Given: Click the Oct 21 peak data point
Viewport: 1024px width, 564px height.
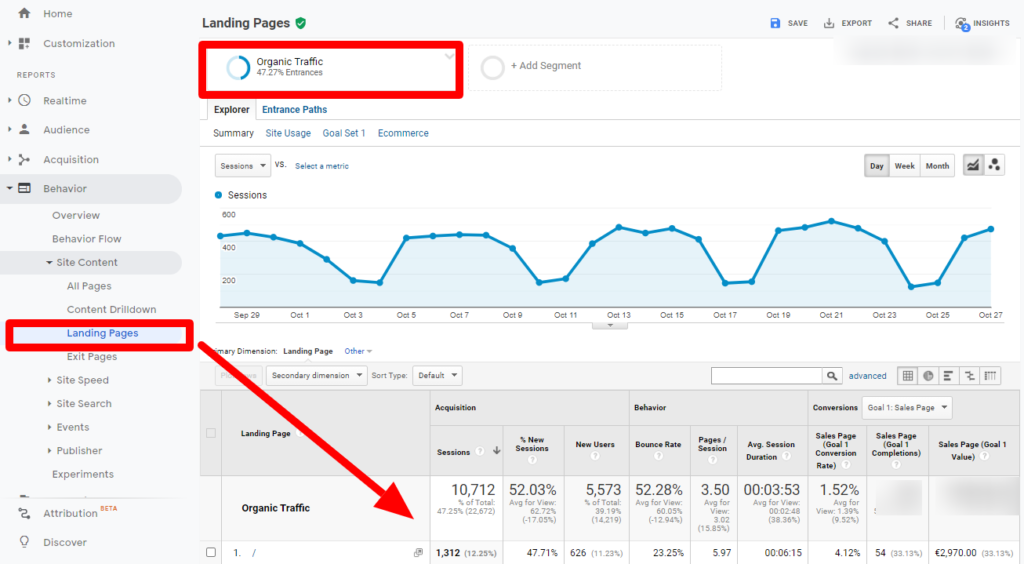Looking at the screenshot, I should (x=831, y=221).
